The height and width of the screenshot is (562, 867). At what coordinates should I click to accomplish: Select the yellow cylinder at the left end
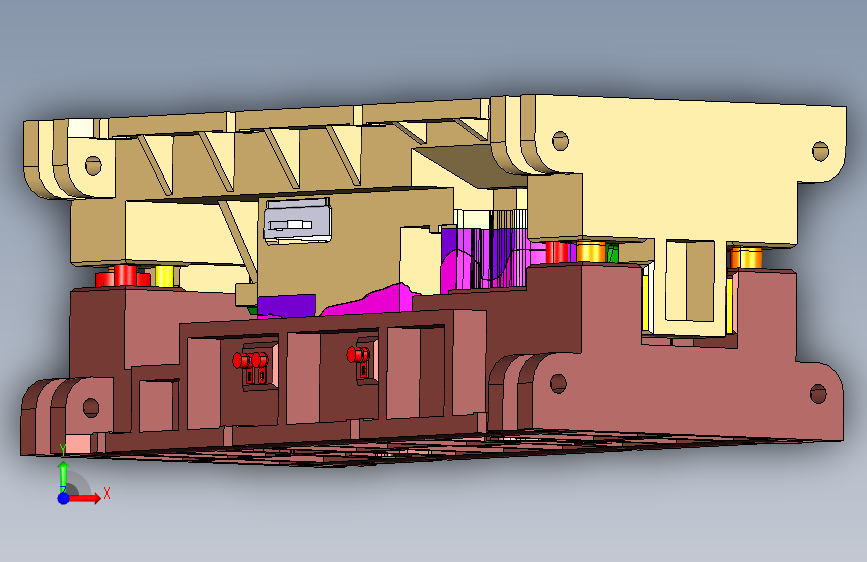pos(165,276)
